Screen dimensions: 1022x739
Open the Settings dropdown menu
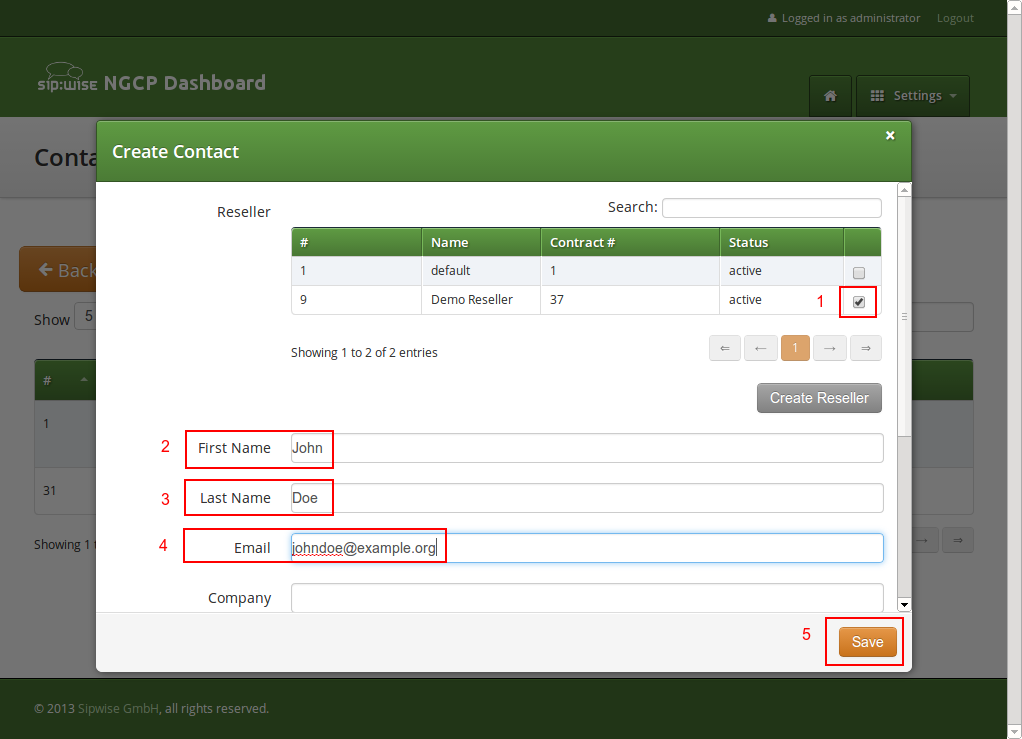tap(912, 95)
